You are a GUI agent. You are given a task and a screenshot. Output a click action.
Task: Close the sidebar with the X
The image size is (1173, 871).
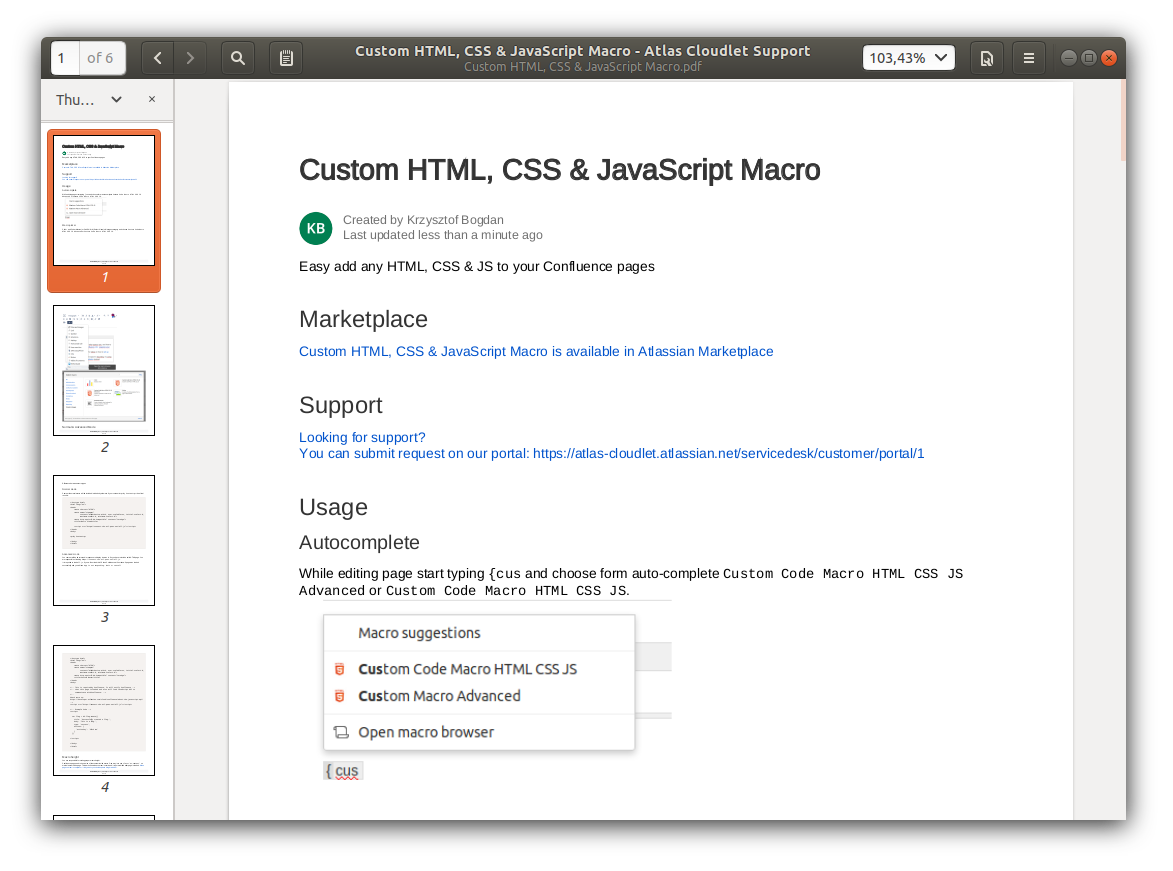[152, 99]
